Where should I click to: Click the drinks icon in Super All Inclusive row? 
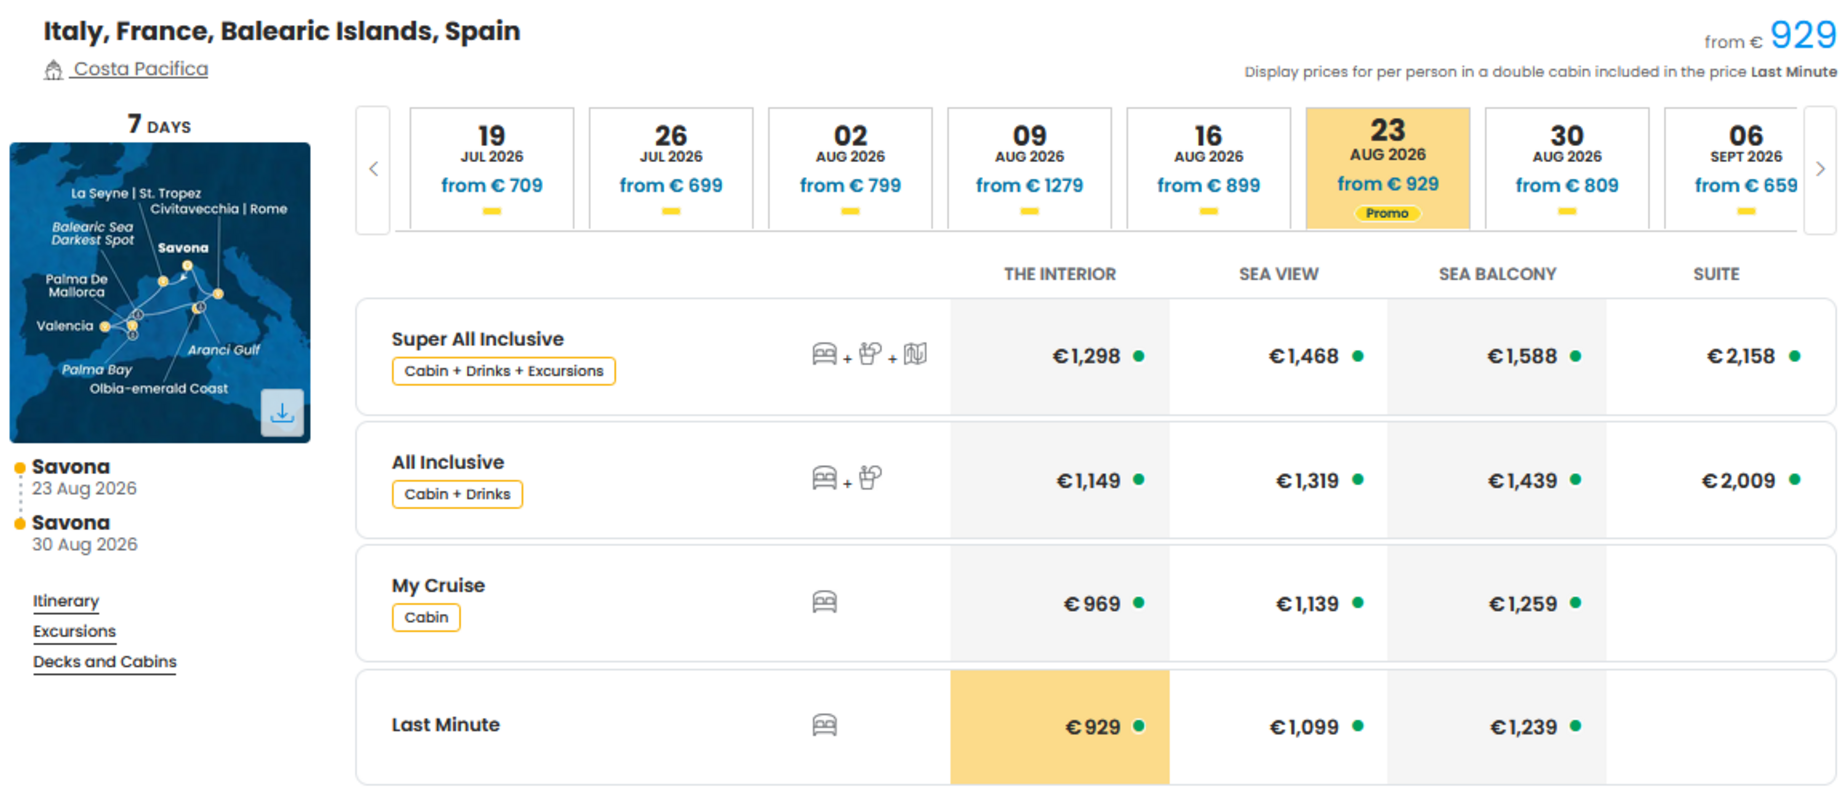870,354
